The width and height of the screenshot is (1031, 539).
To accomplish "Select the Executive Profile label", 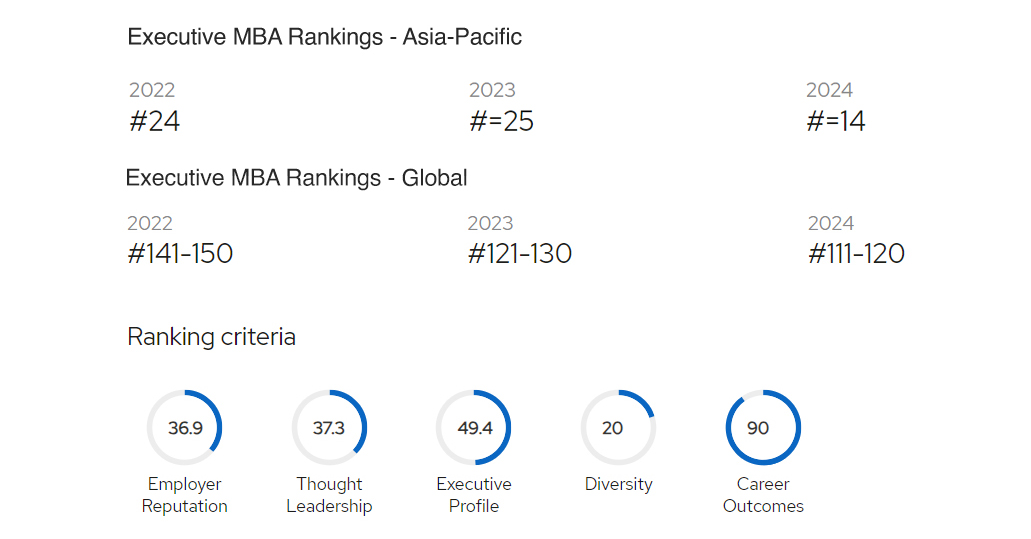I will (474, 495).
